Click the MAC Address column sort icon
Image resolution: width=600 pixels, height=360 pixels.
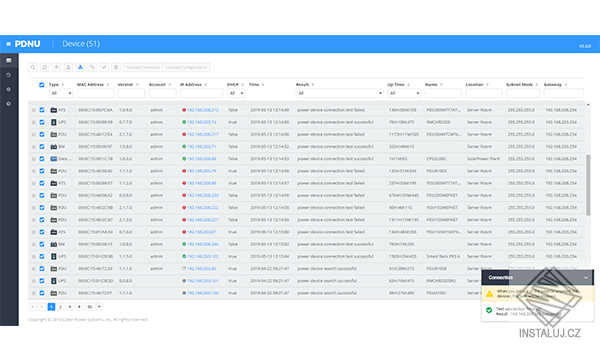(x=108, y=85)
